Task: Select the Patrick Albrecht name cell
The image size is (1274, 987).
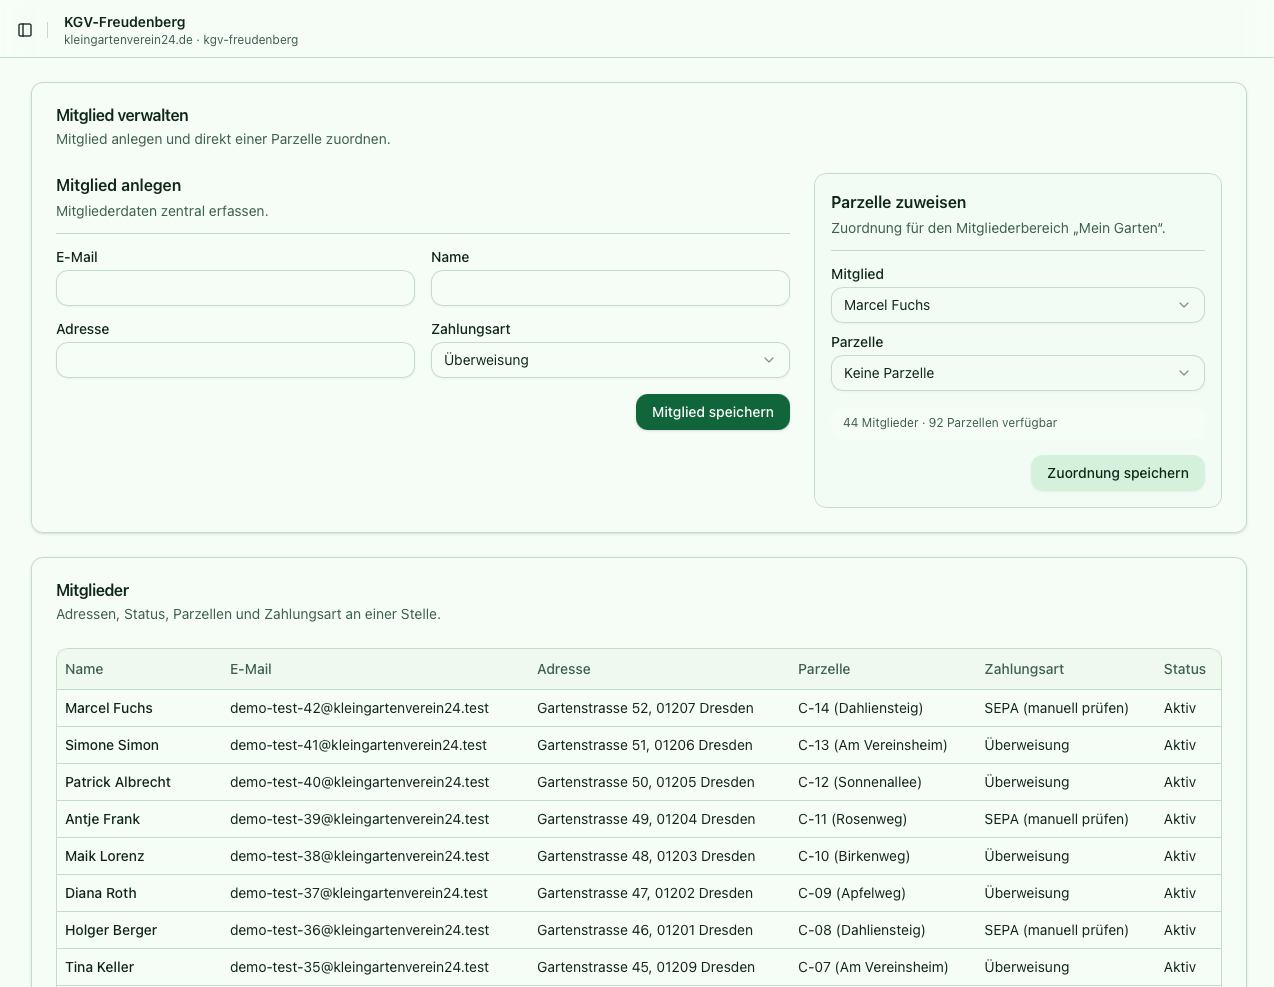Action: click(118, 782)
